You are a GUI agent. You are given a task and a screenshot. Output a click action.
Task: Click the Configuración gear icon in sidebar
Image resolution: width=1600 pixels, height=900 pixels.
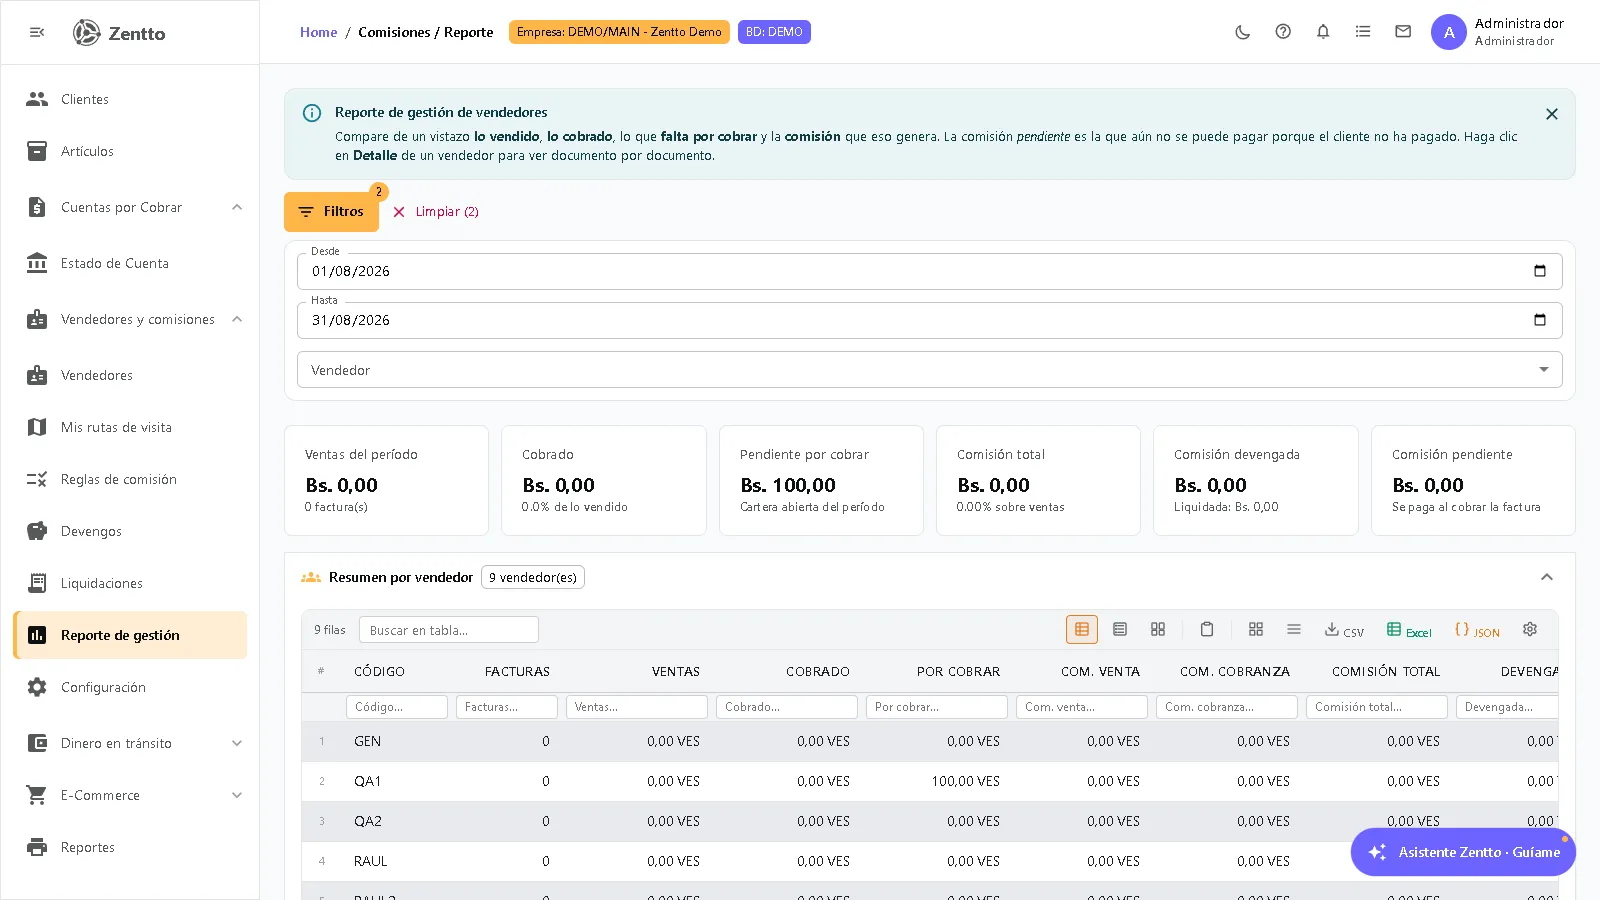pos(37,687)
